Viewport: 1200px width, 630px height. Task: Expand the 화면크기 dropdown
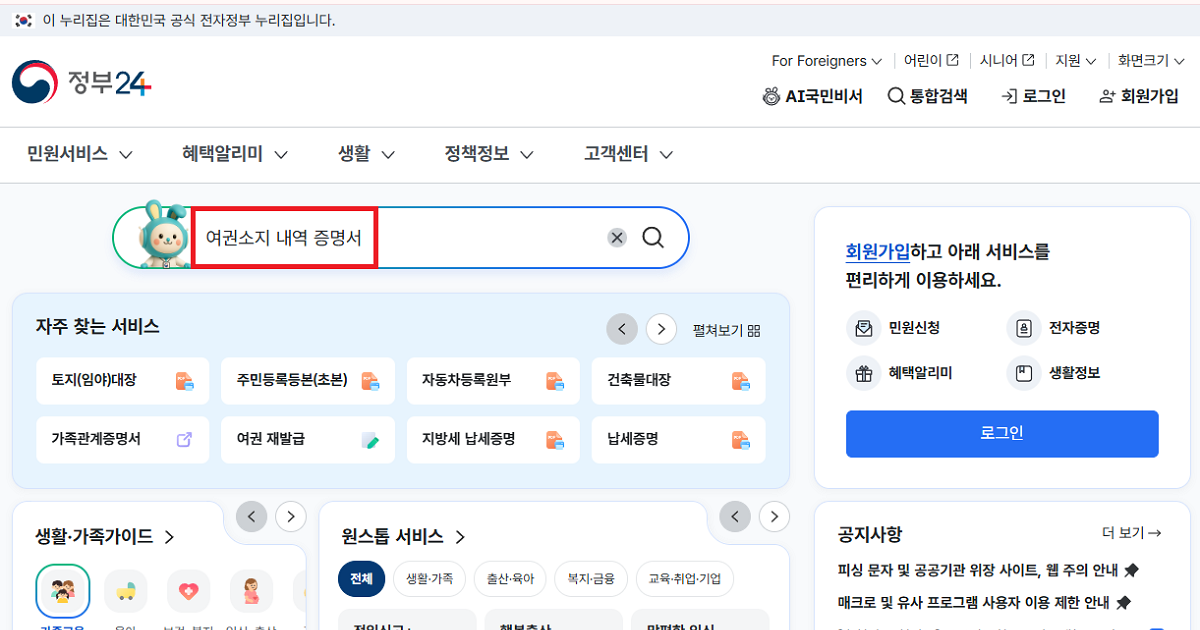coord(1151,61)
